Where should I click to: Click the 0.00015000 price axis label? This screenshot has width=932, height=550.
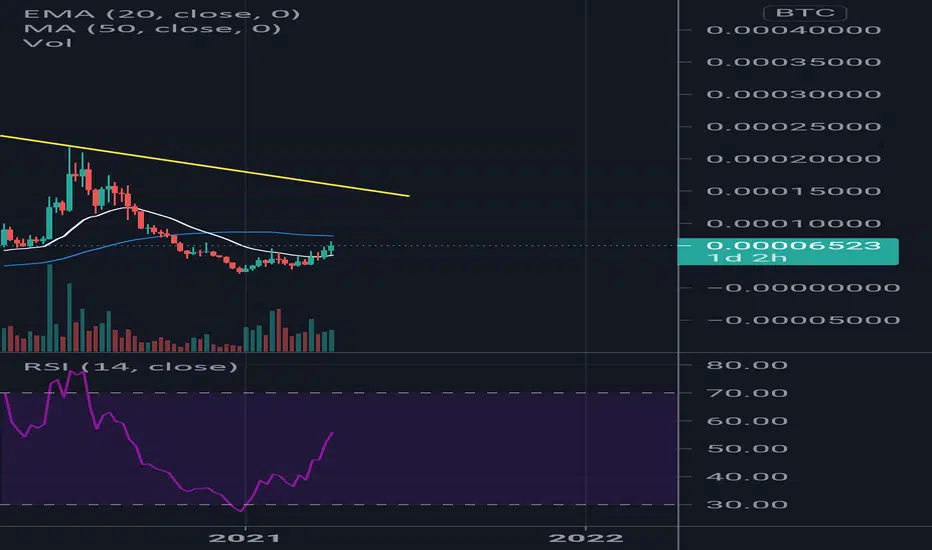(794, 191)
